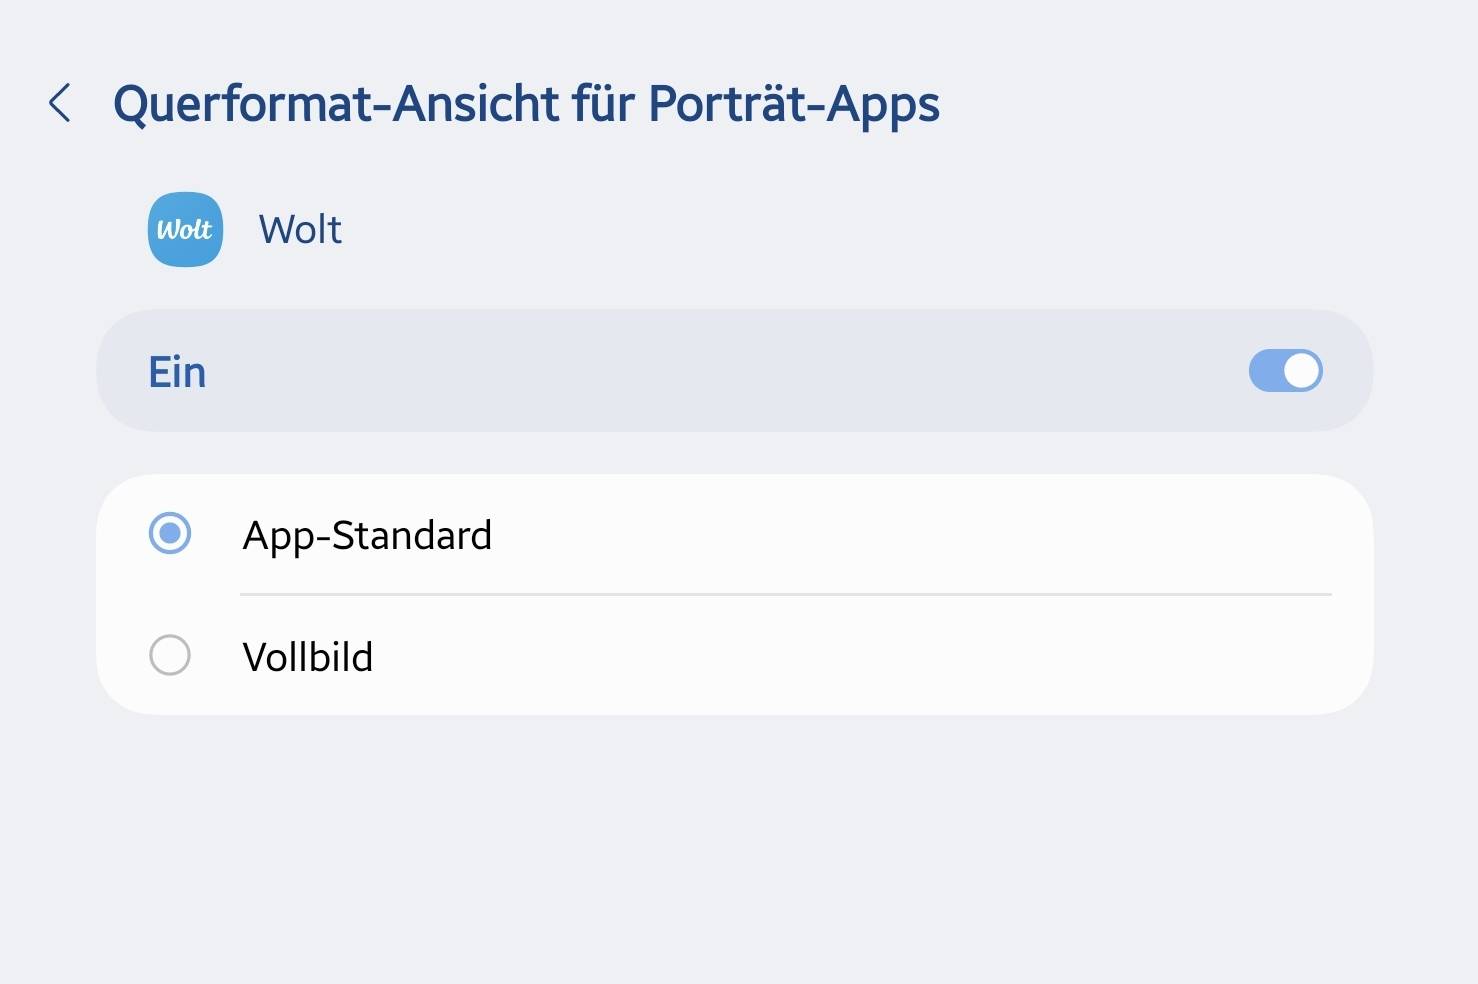Screen dimensions: 1478x984
Task: Click the Wolt app name text
Action: pyautogui.click(x=300, y=229)
